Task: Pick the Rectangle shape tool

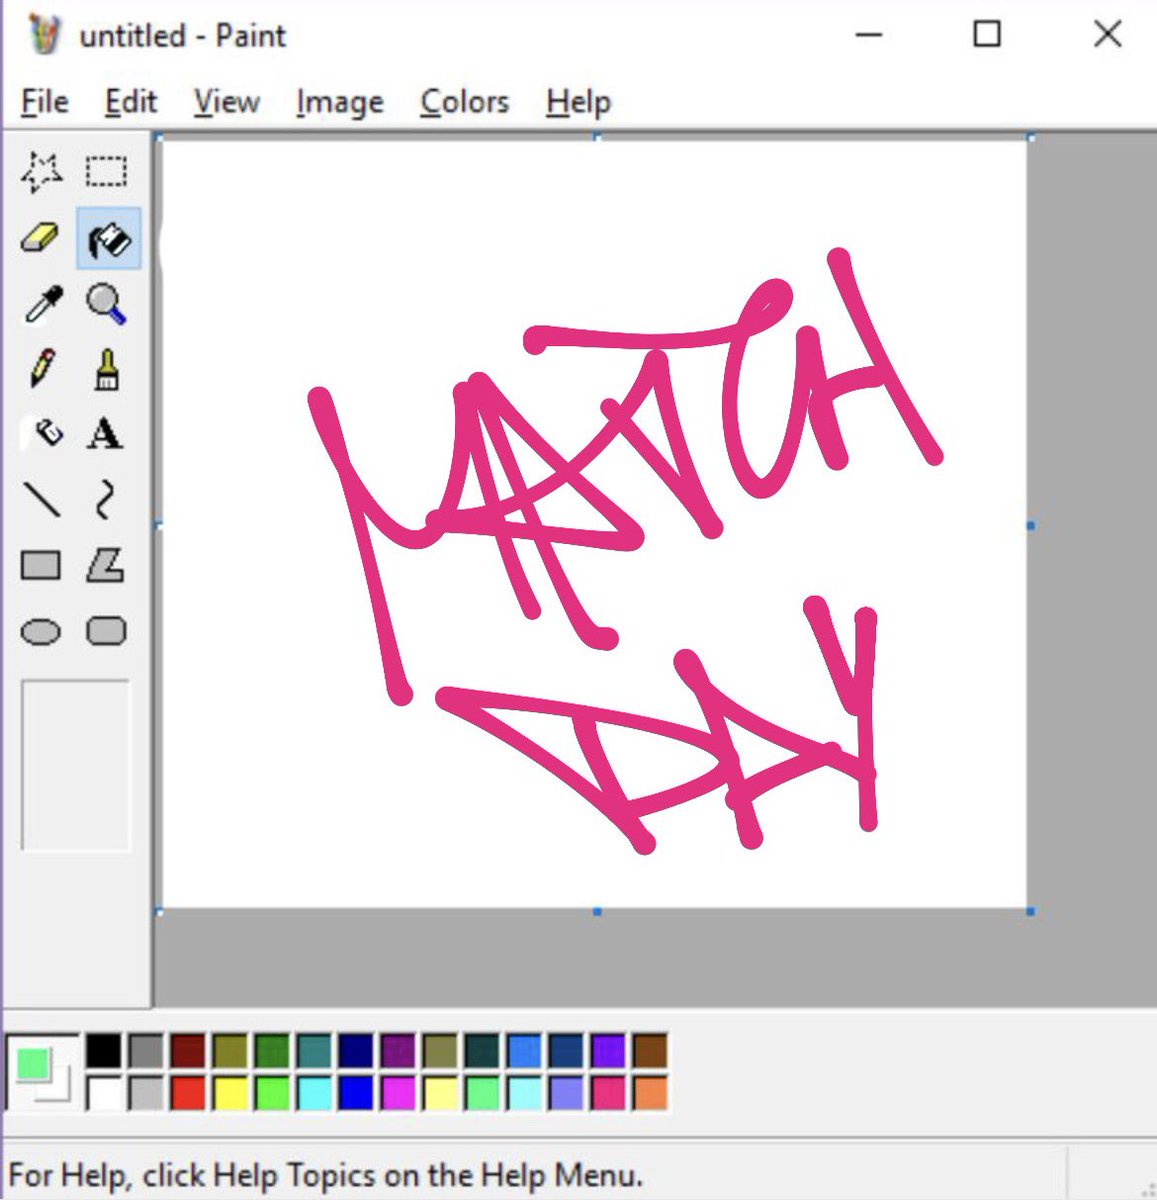Action: point(41,566)
